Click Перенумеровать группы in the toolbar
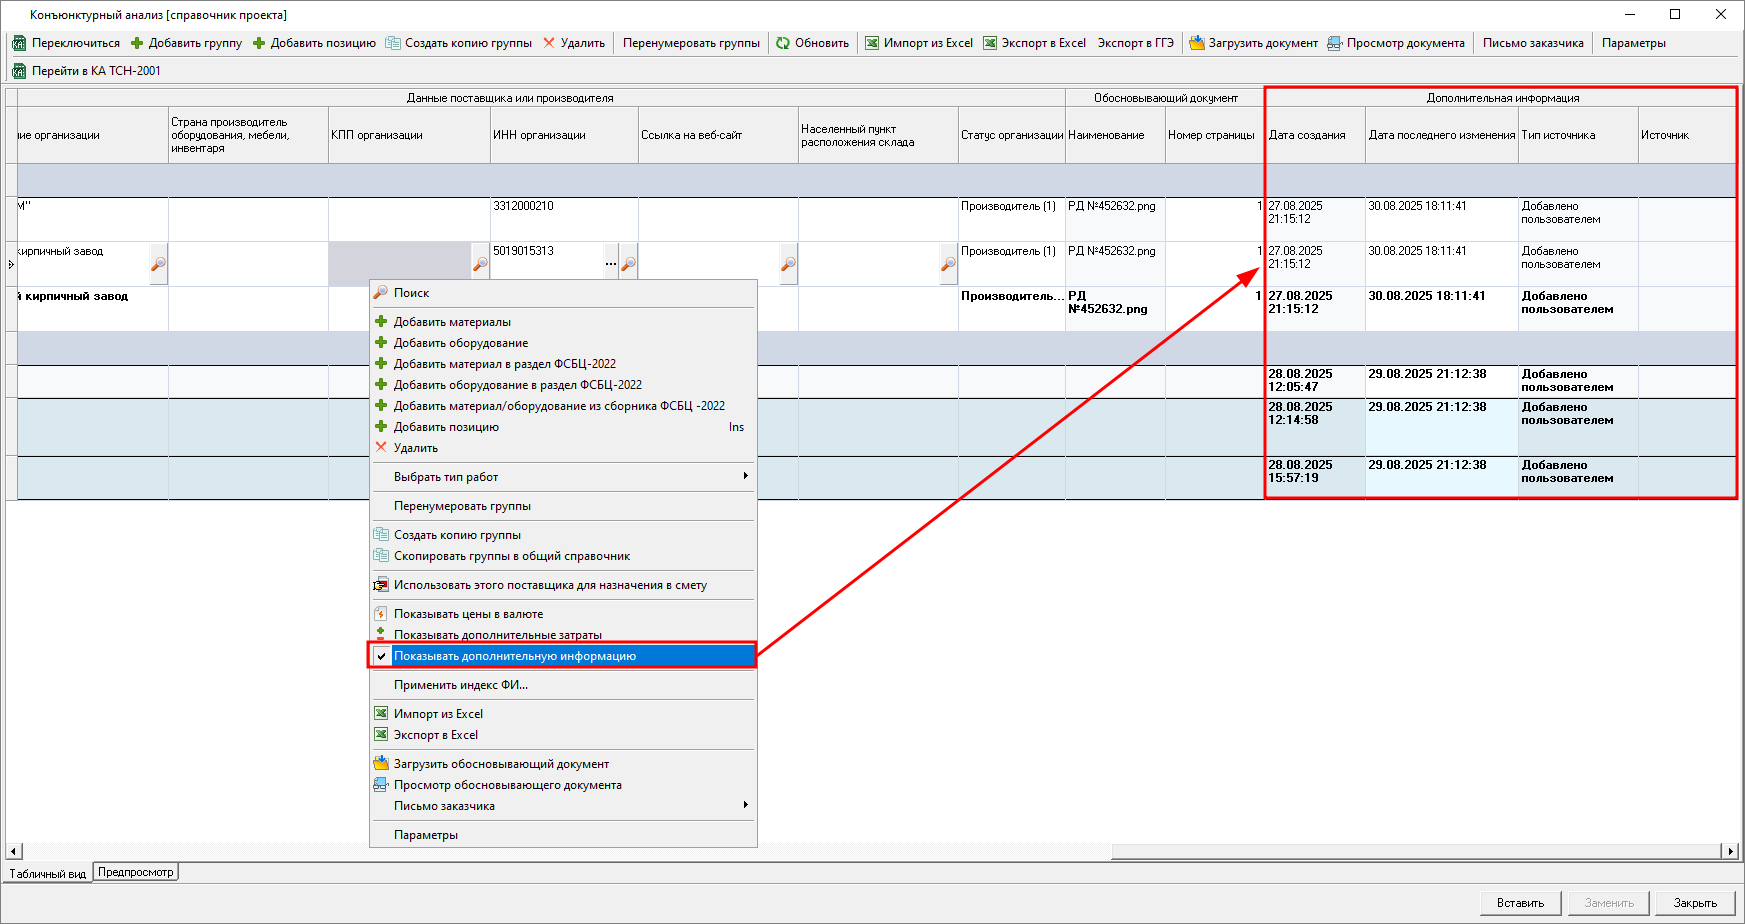 click(x=691, y=43)
